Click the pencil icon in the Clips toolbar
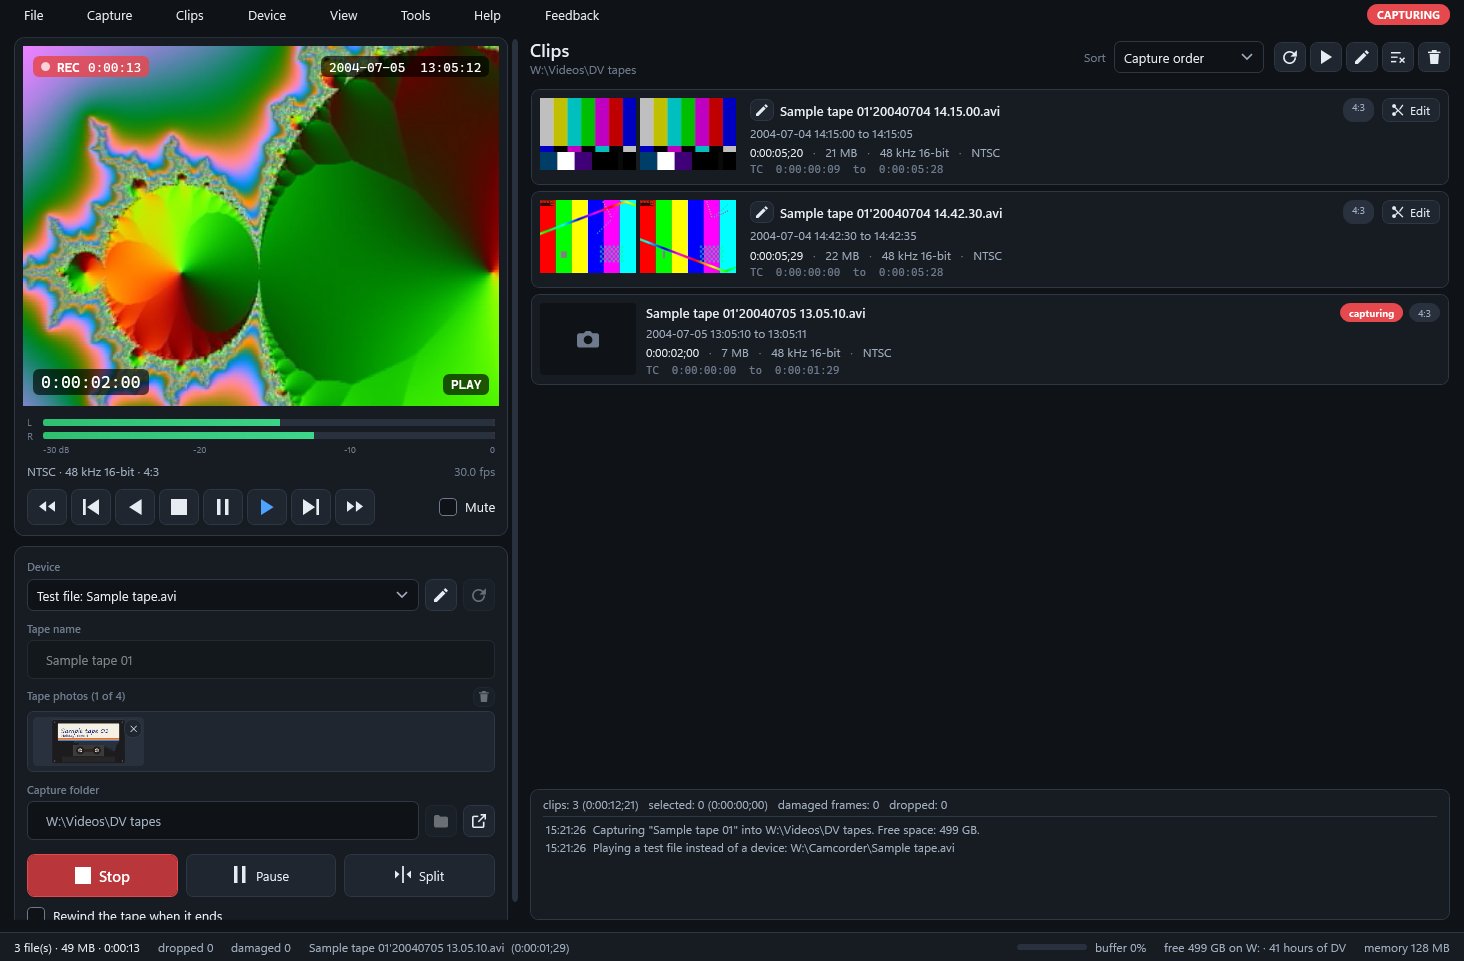The image size is (1464, 961). [1362, 57]
